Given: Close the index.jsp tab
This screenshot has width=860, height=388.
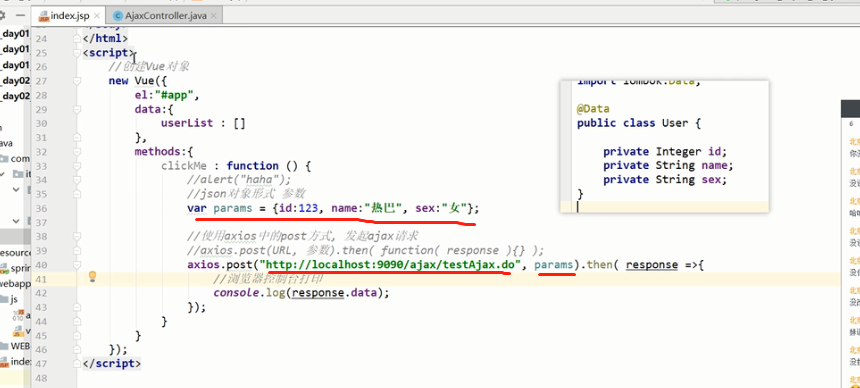Looking at the screenshot, I should pos(97,16).
